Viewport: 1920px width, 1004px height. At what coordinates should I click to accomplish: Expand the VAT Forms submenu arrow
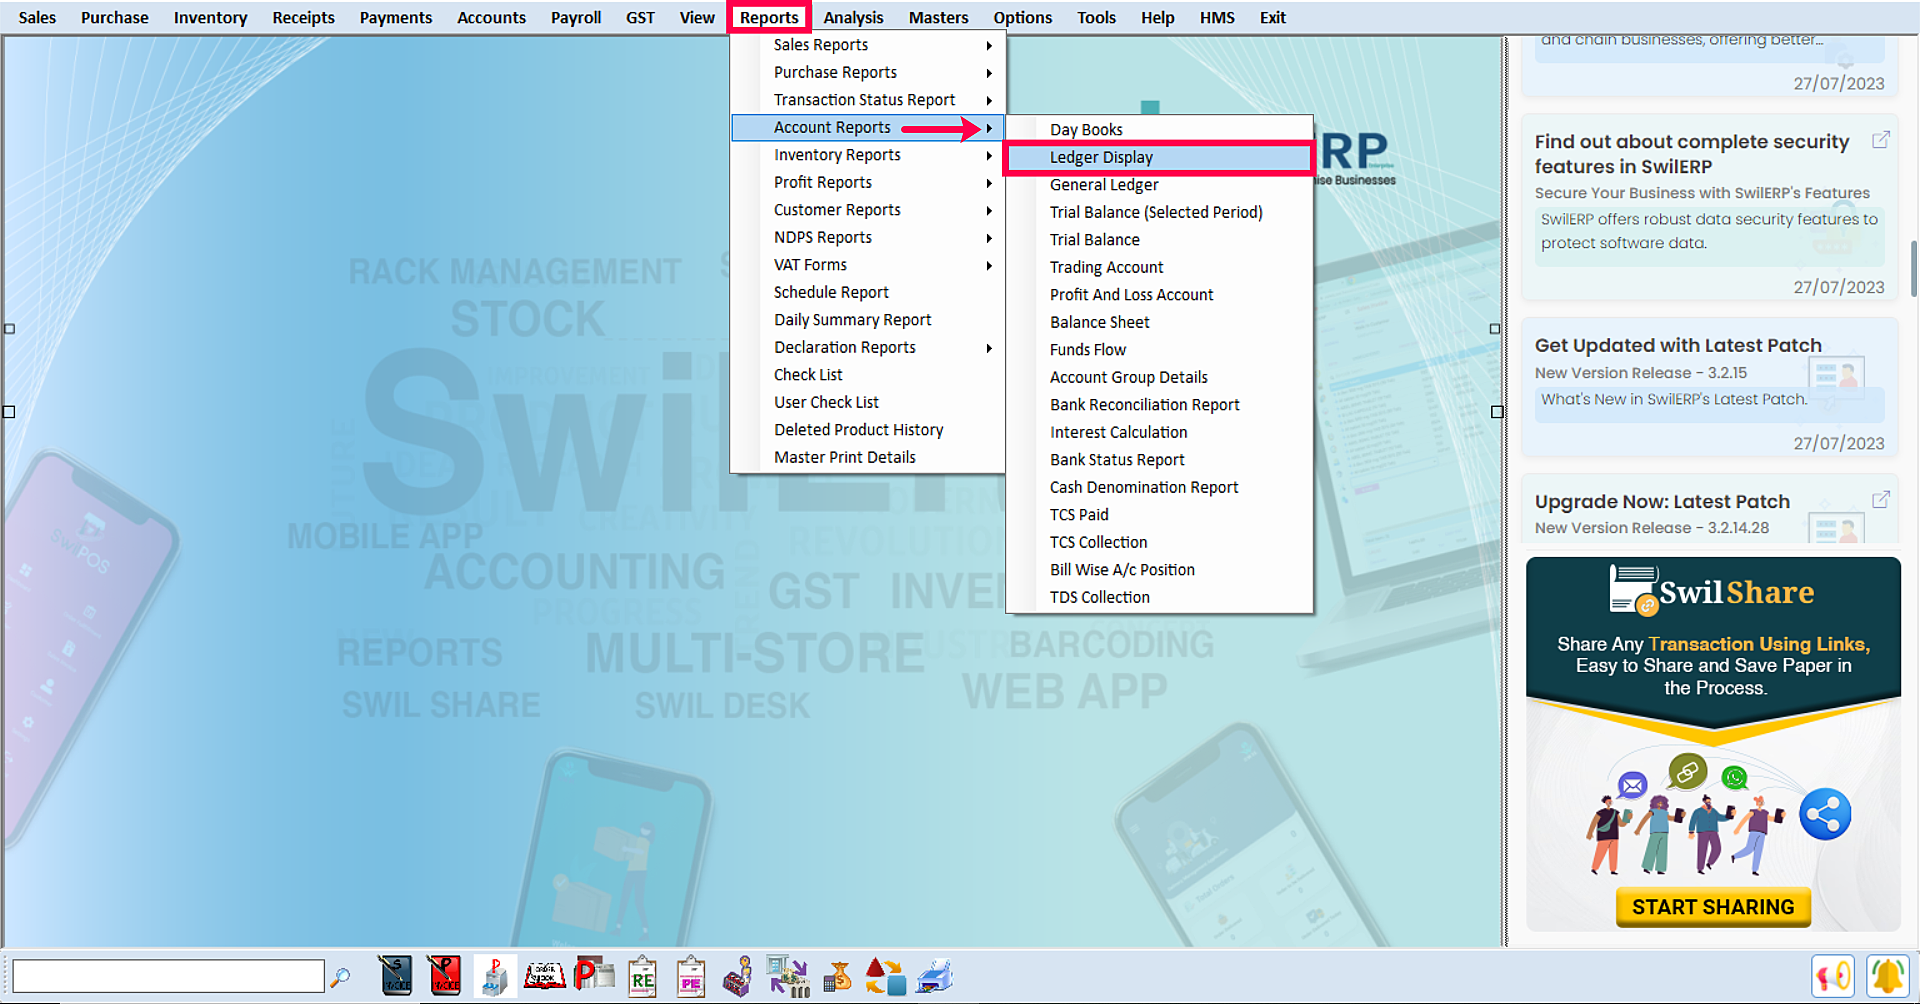pyautogui.click(x=989, y=265)
